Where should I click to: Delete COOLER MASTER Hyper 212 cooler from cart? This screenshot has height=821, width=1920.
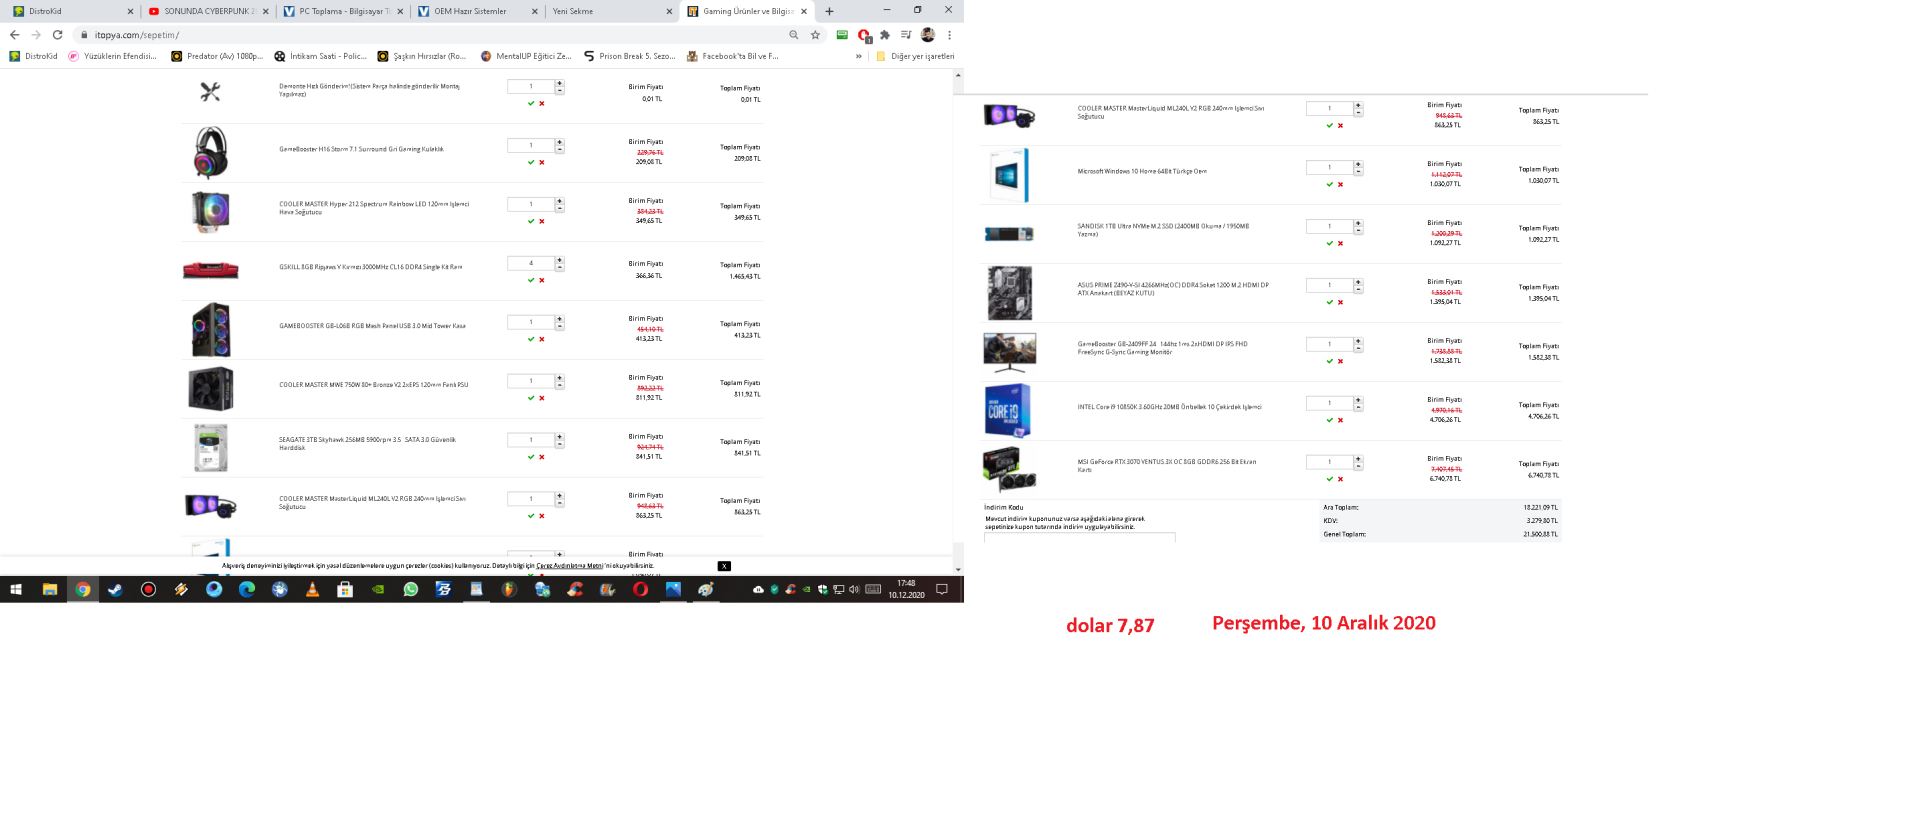click(x=542, y=221)
